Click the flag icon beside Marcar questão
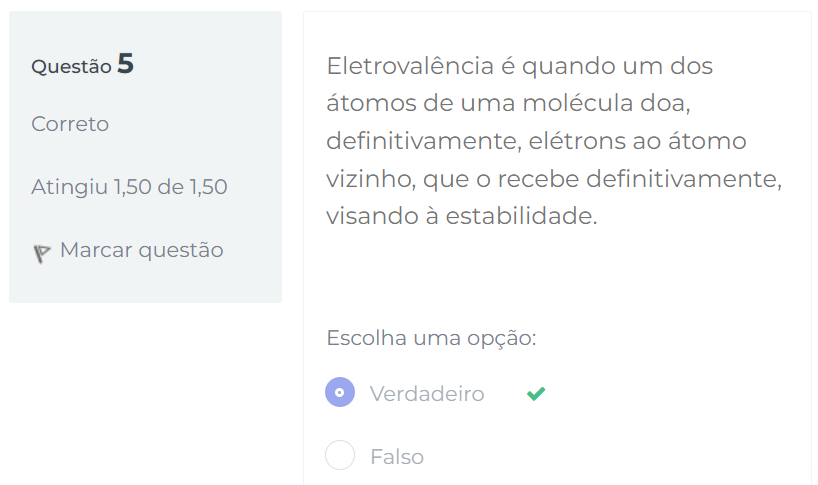Screen dimensions: 818x485 [x=42, y=254]
